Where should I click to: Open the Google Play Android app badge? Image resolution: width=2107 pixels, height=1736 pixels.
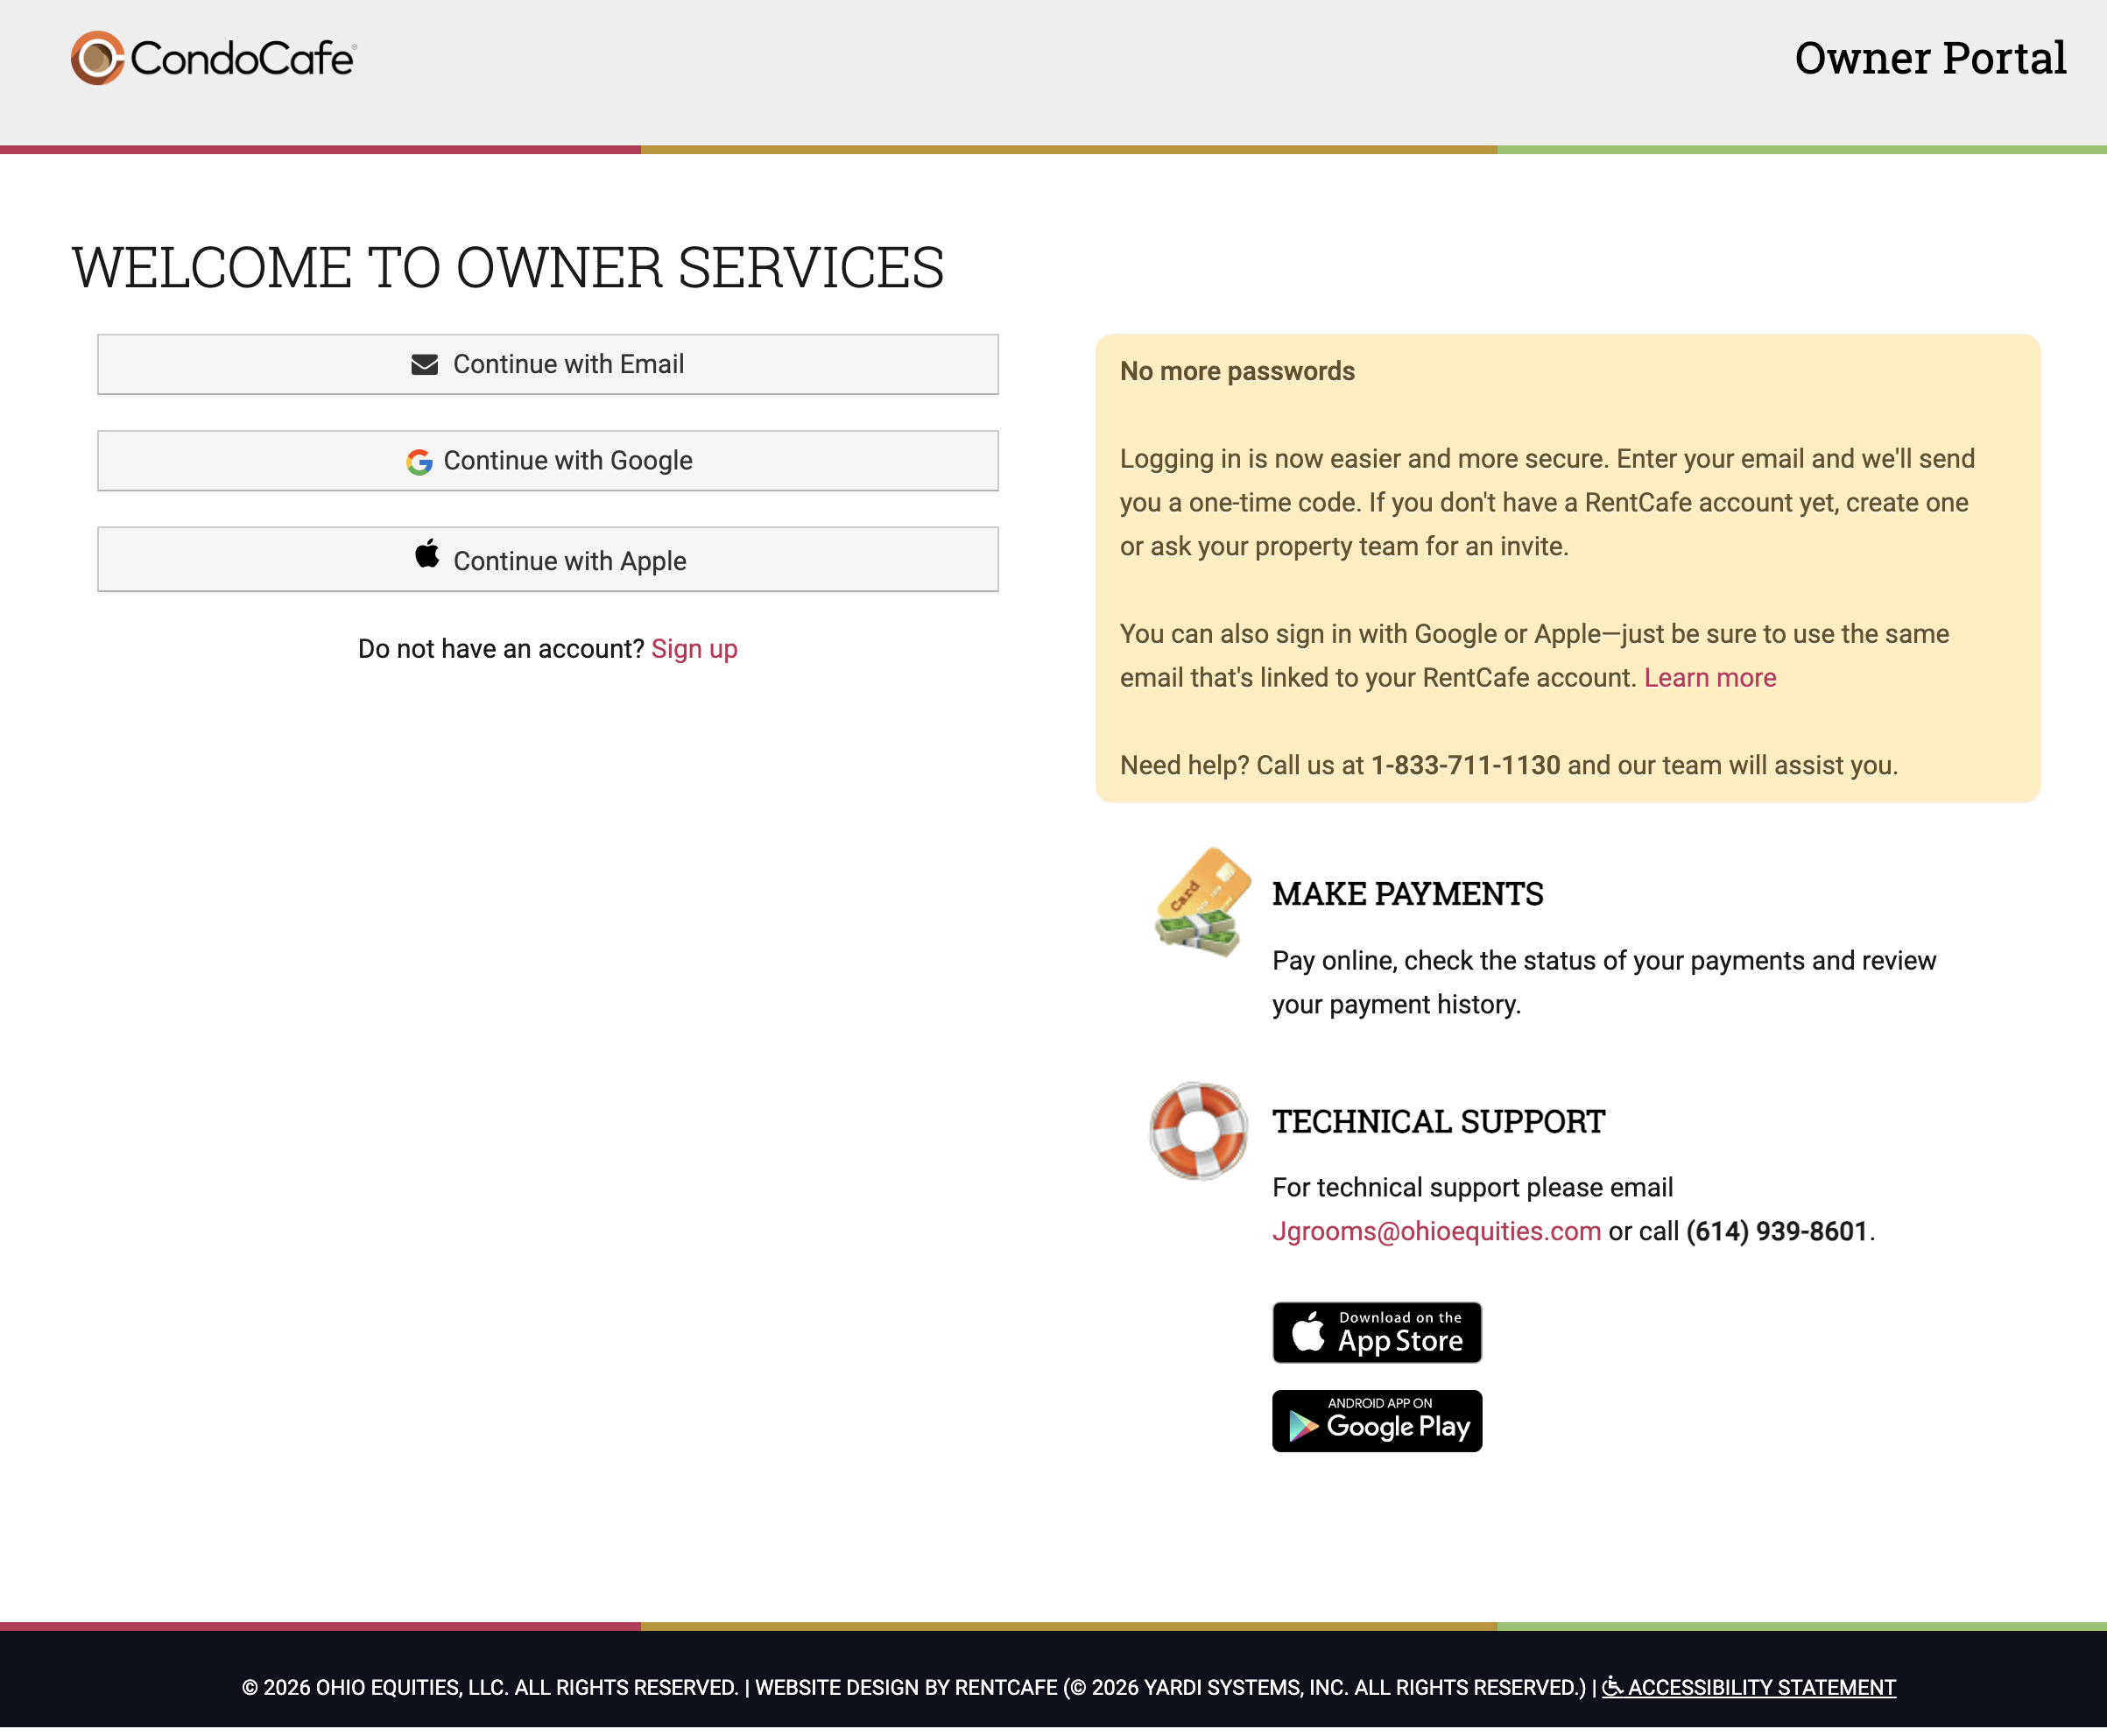(1376, 1421)
